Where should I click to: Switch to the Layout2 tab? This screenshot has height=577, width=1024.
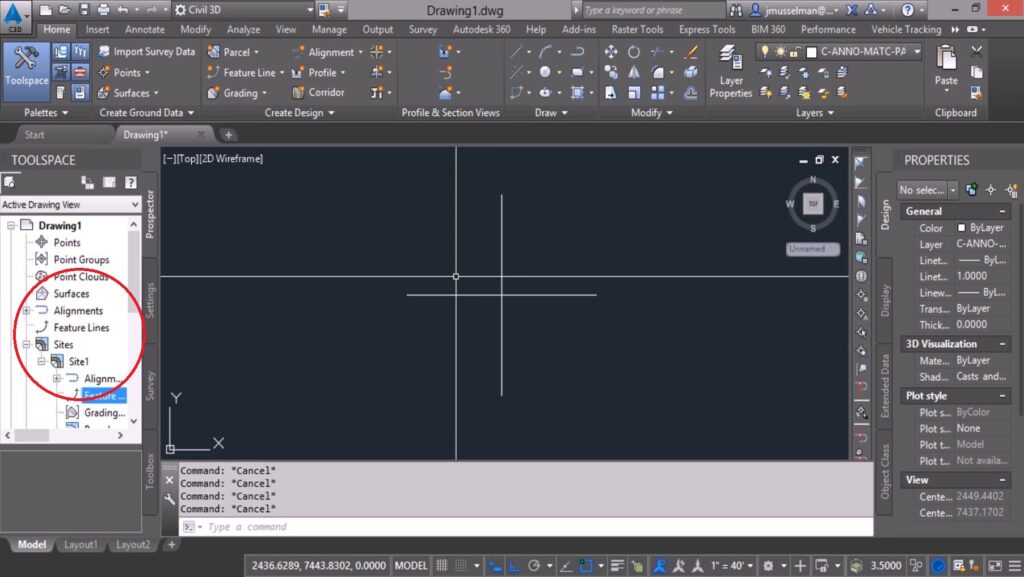(x=133, y=544)
